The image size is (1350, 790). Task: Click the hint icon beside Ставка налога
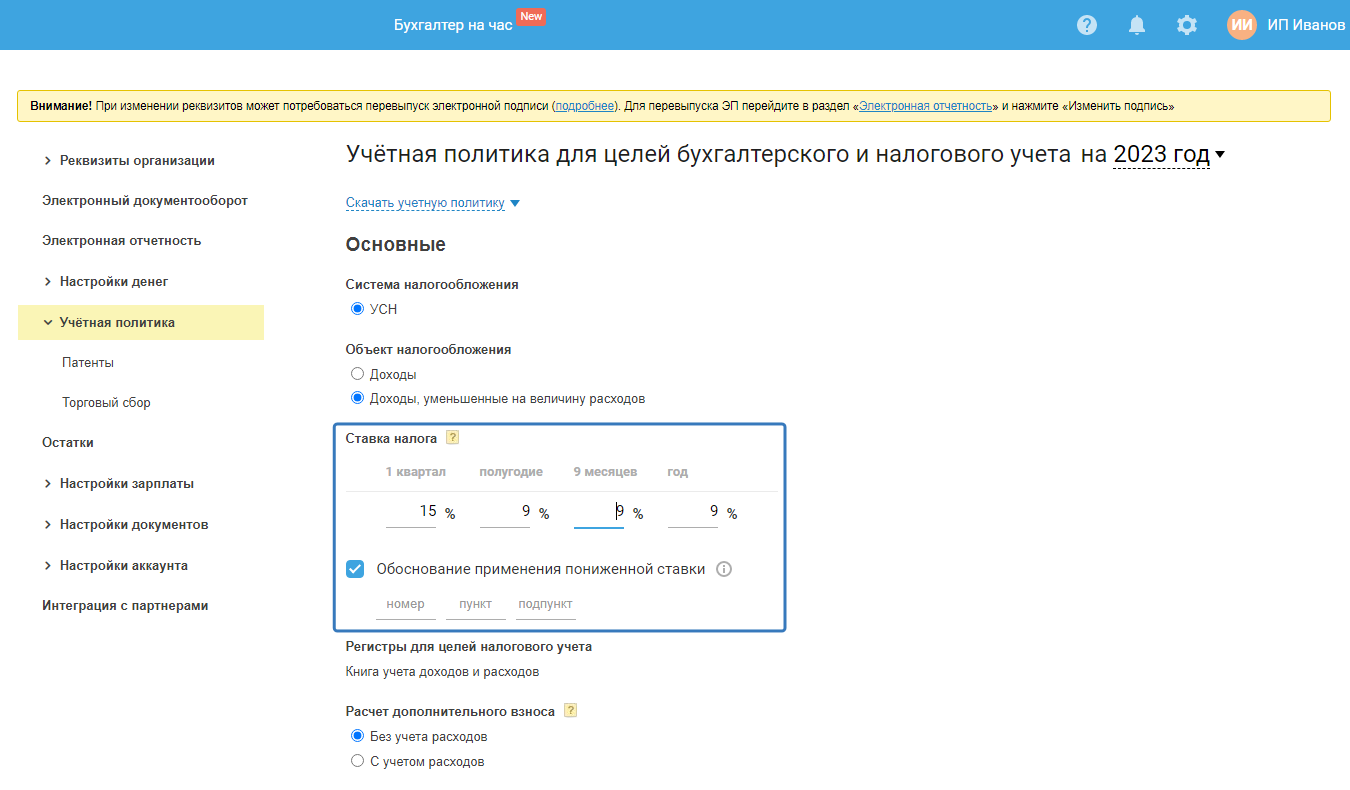453,437
